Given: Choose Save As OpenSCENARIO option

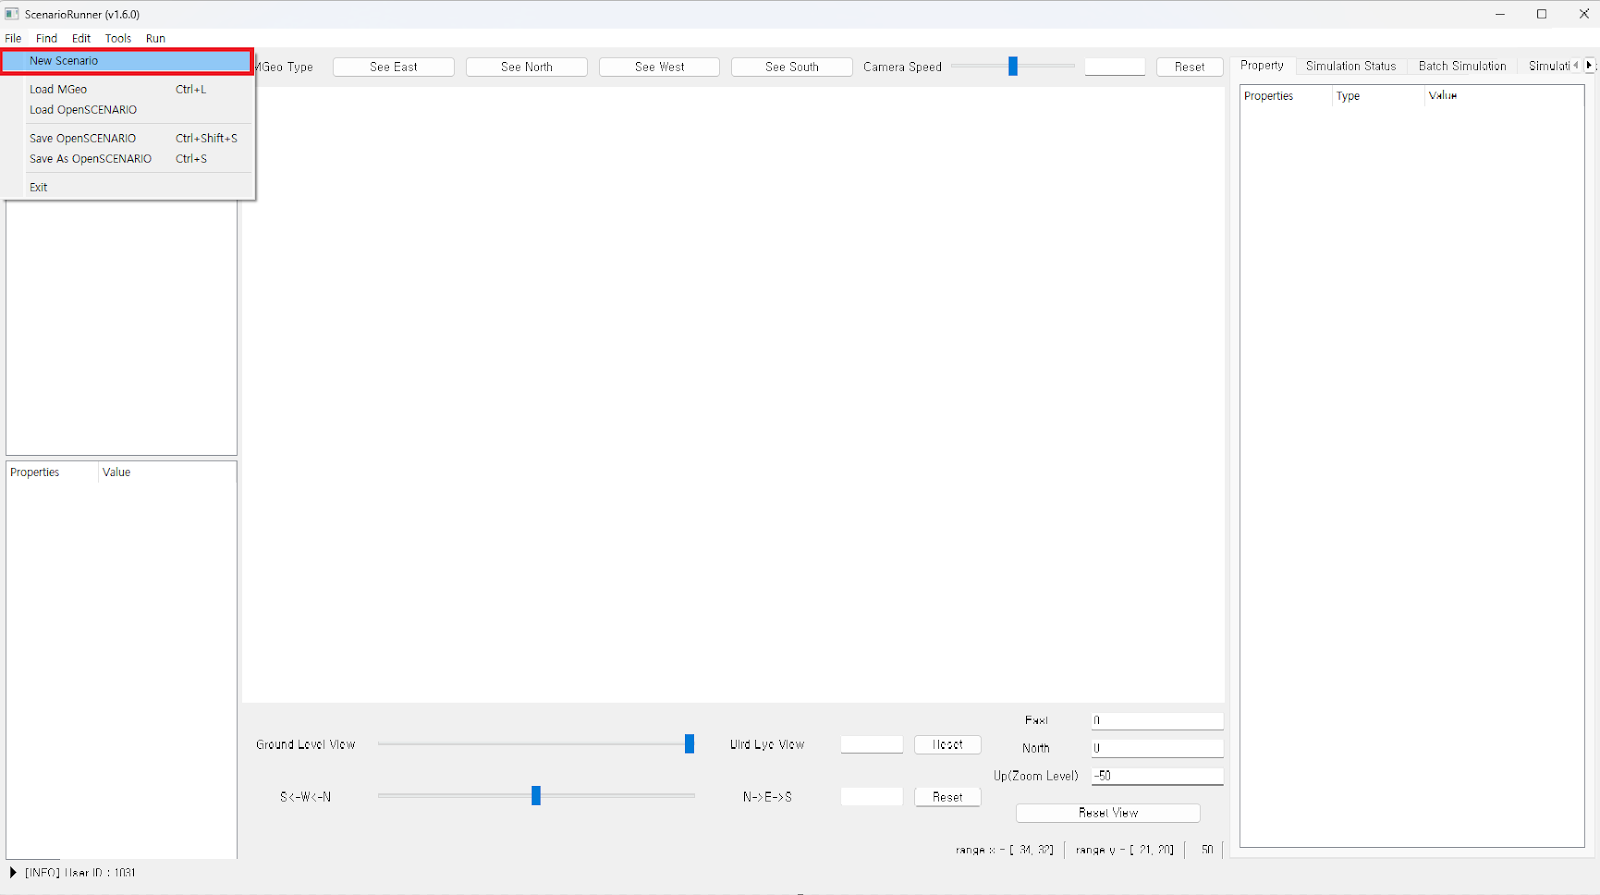Looking at the screenshot, I should (x=91, y=159).
